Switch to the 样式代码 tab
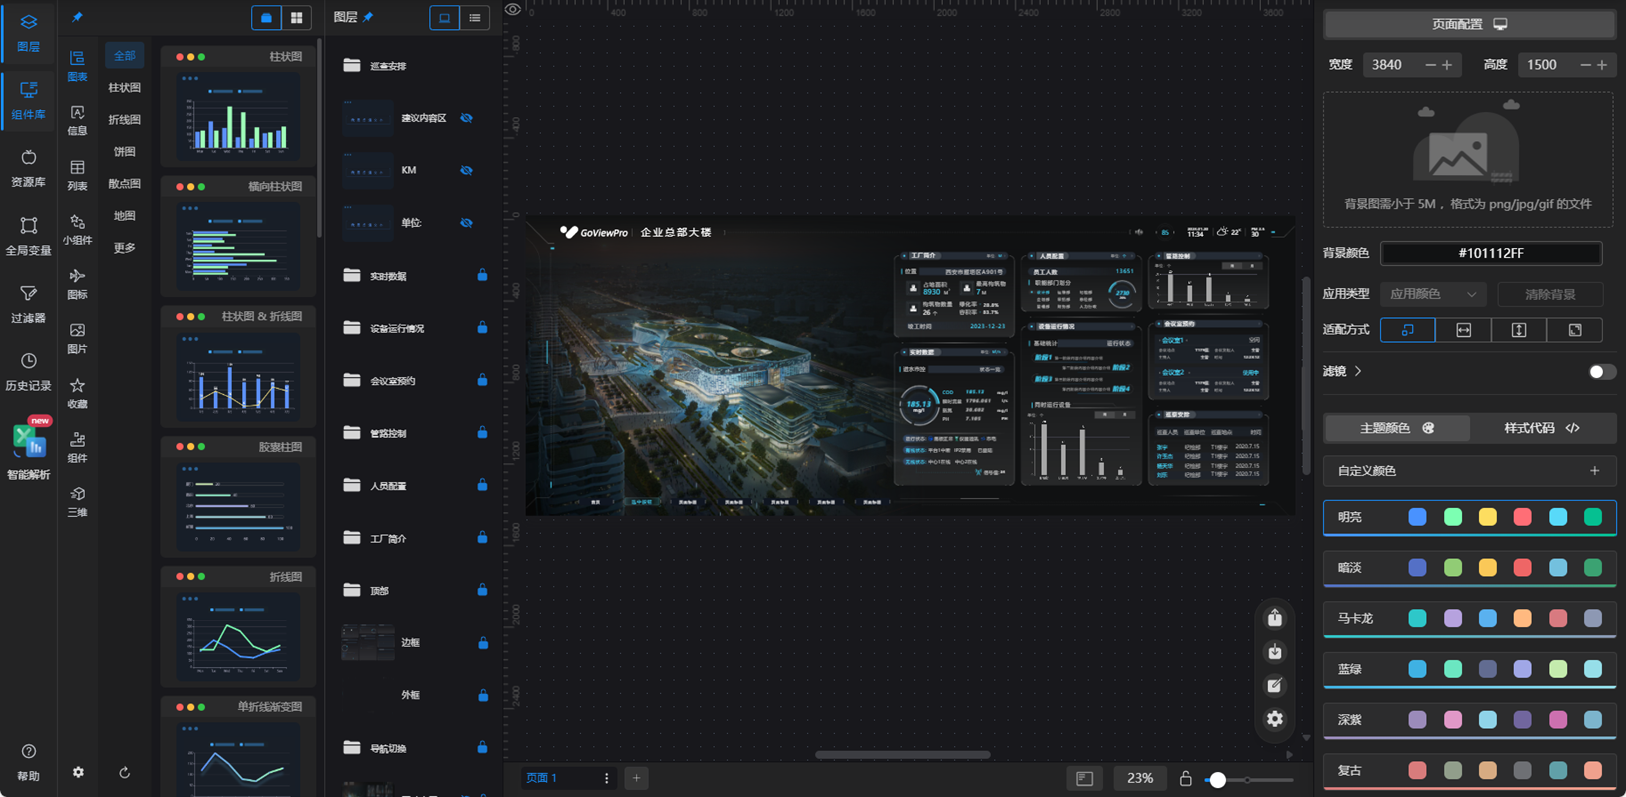The width and height of the screenshot is (1626, 797). click(1542, 428)
